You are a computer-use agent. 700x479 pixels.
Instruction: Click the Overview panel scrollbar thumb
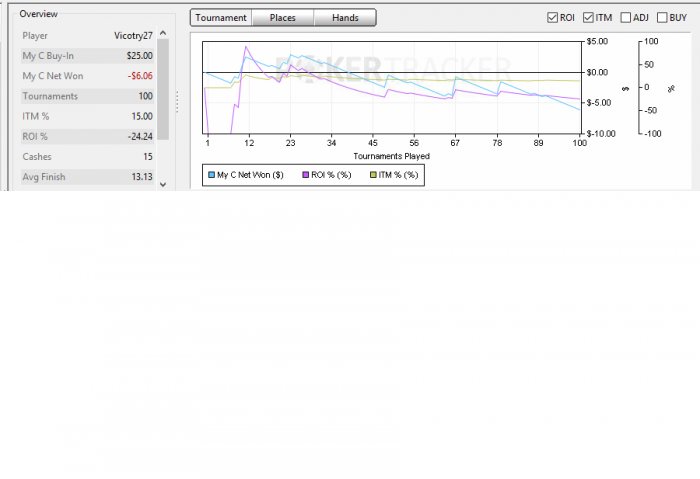163,89
